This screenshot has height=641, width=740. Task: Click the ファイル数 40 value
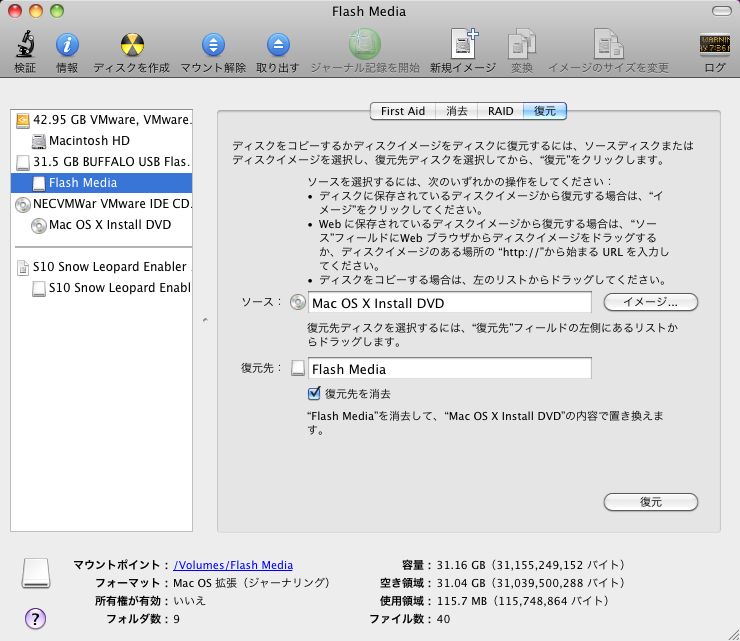pos(443,619)
